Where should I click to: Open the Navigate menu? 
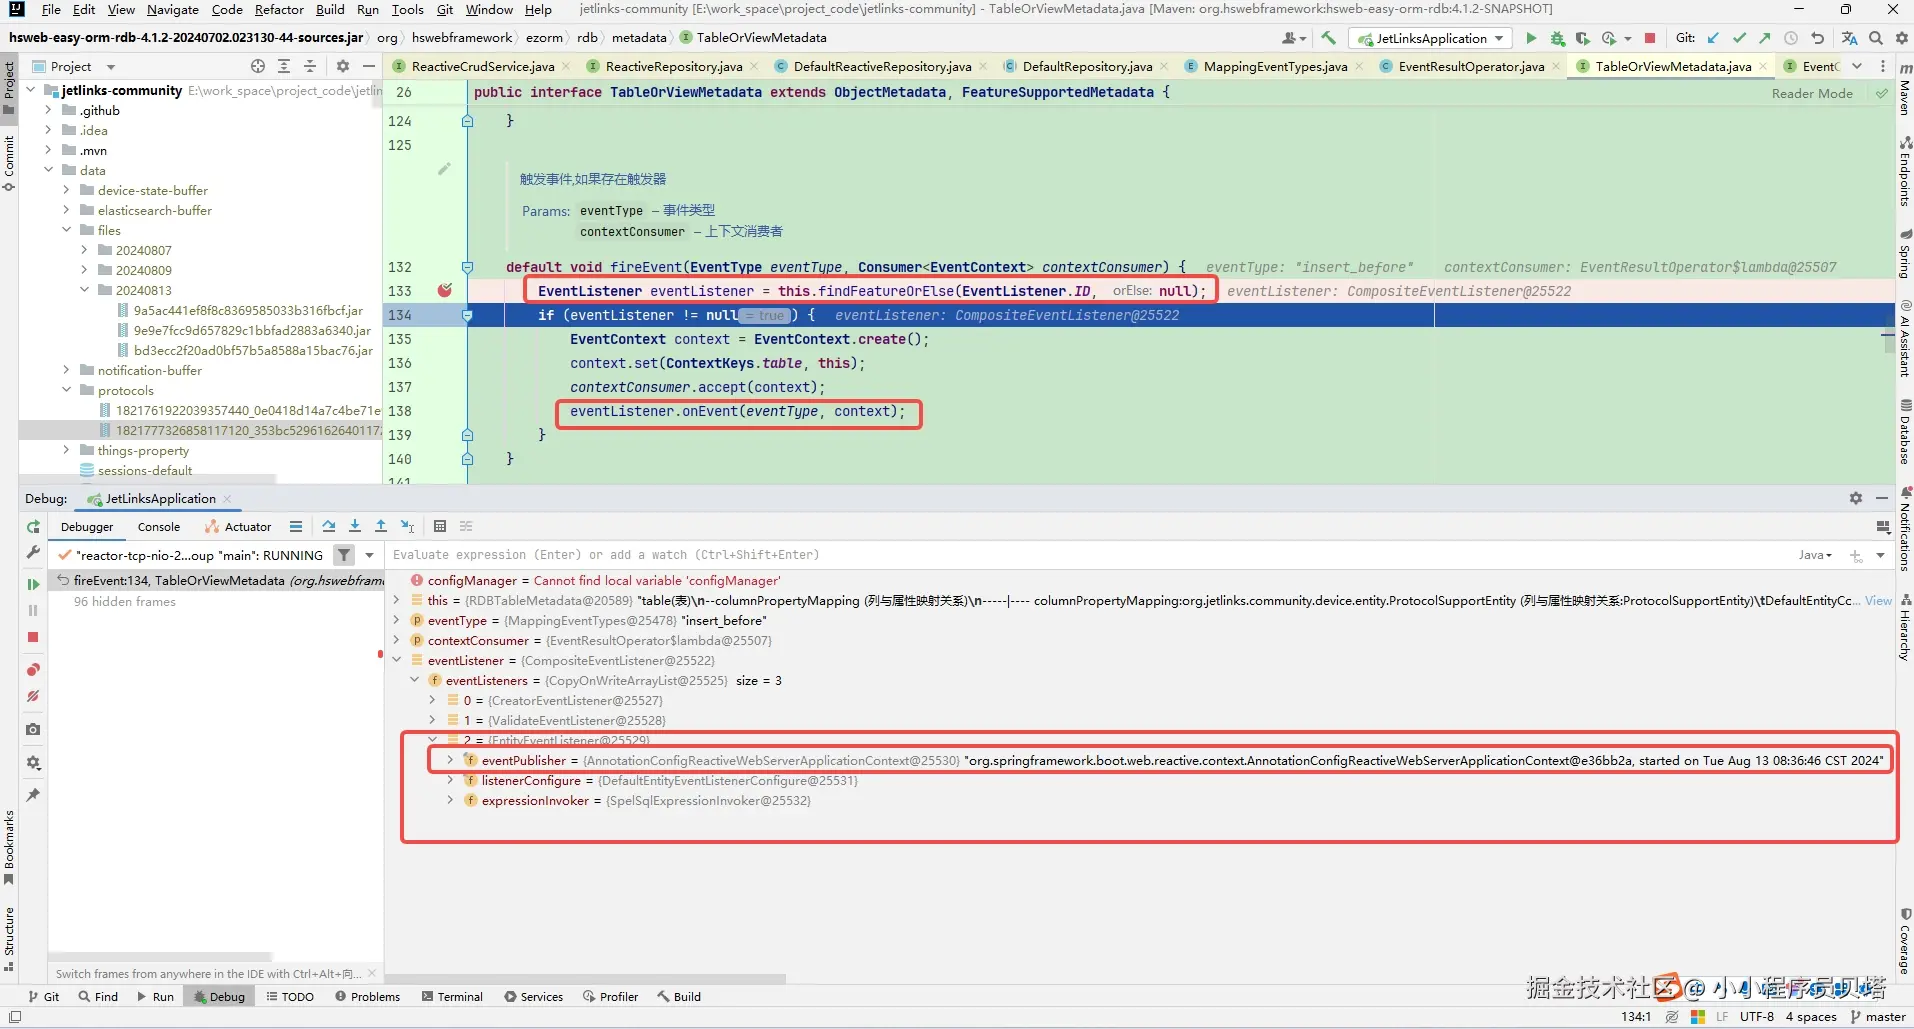point(172,9)
